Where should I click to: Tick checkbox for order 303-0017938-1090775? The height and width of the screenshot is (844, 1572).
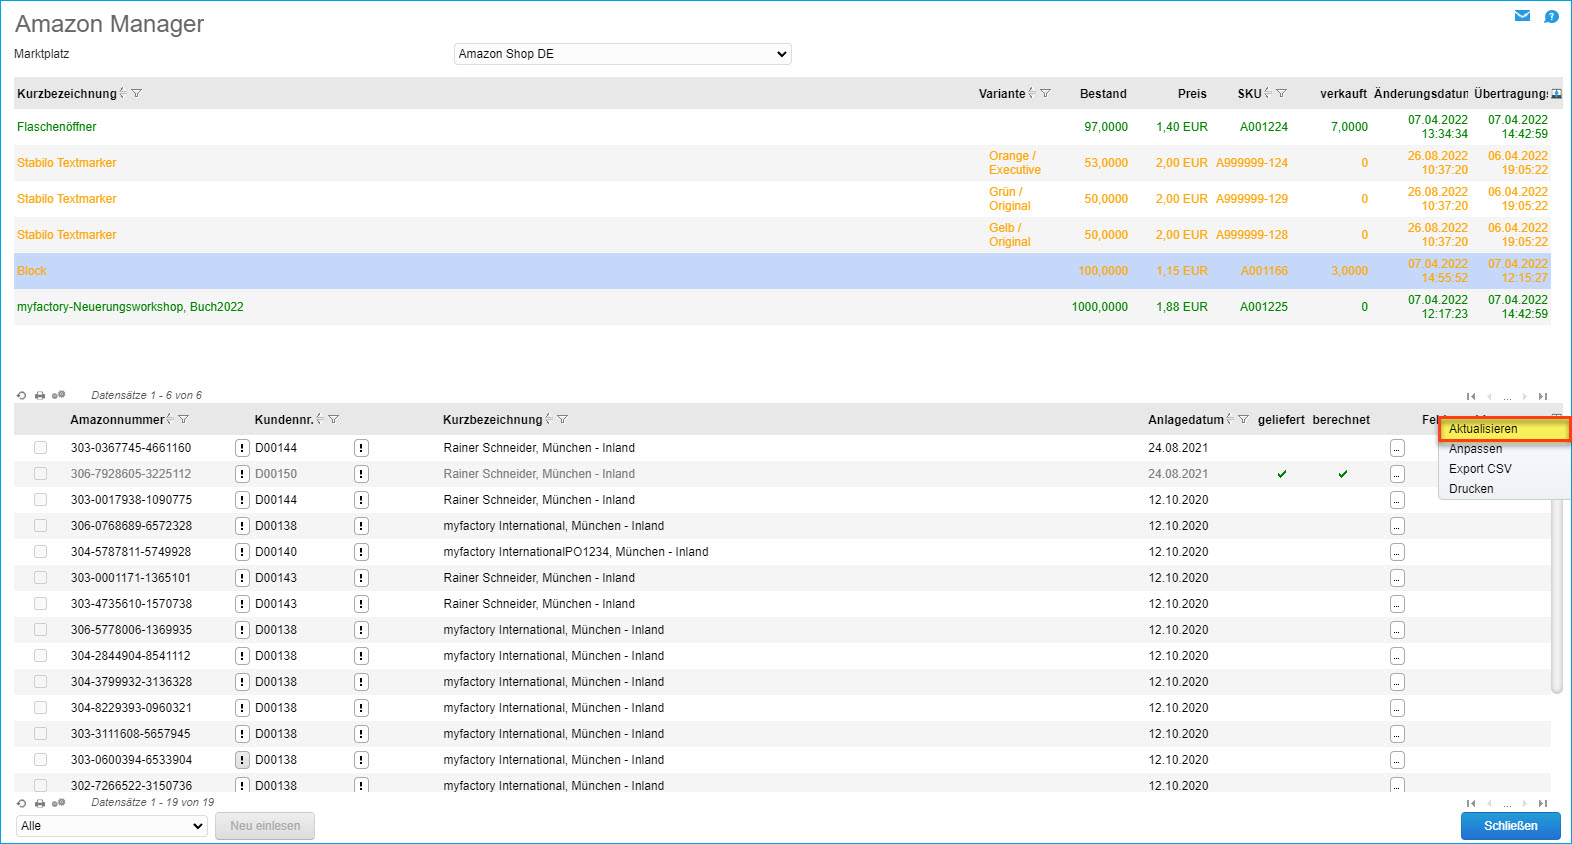click(40, 500)
